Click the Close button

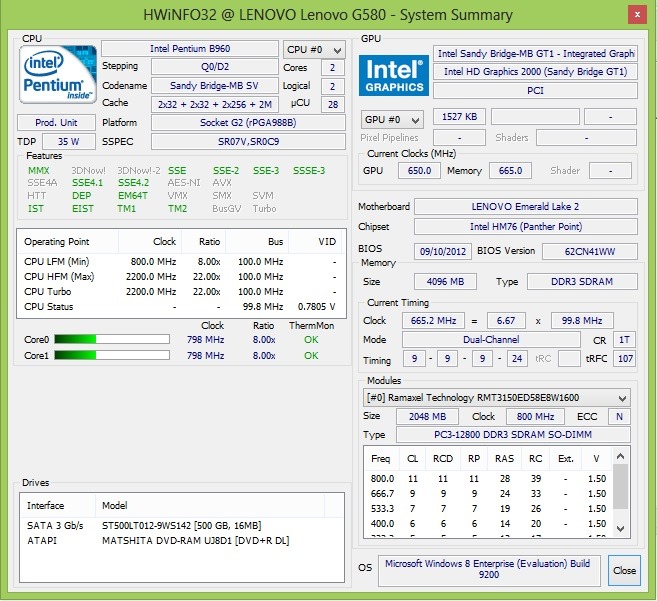[624, 570]
